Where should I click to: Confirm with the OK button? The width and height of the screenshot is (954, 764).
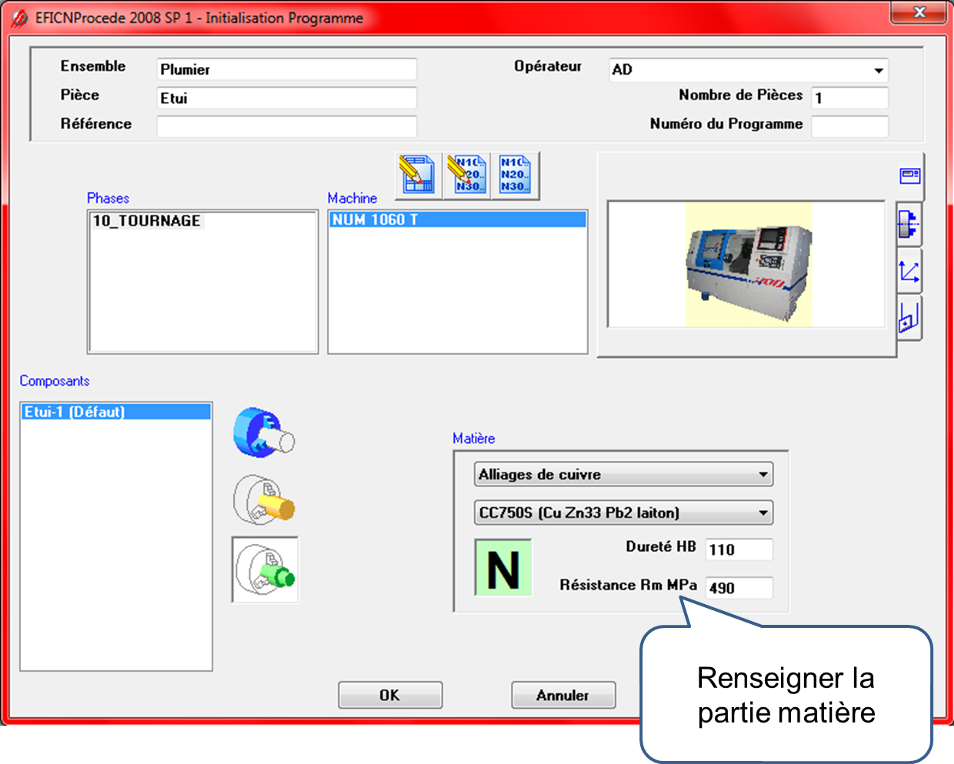(x=390, y=695)
